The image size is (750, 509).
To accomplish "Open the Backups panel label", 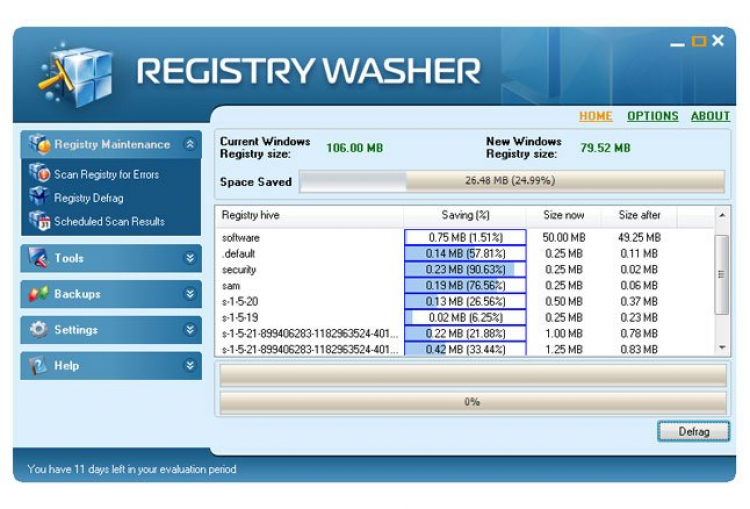I will (77, 294).
